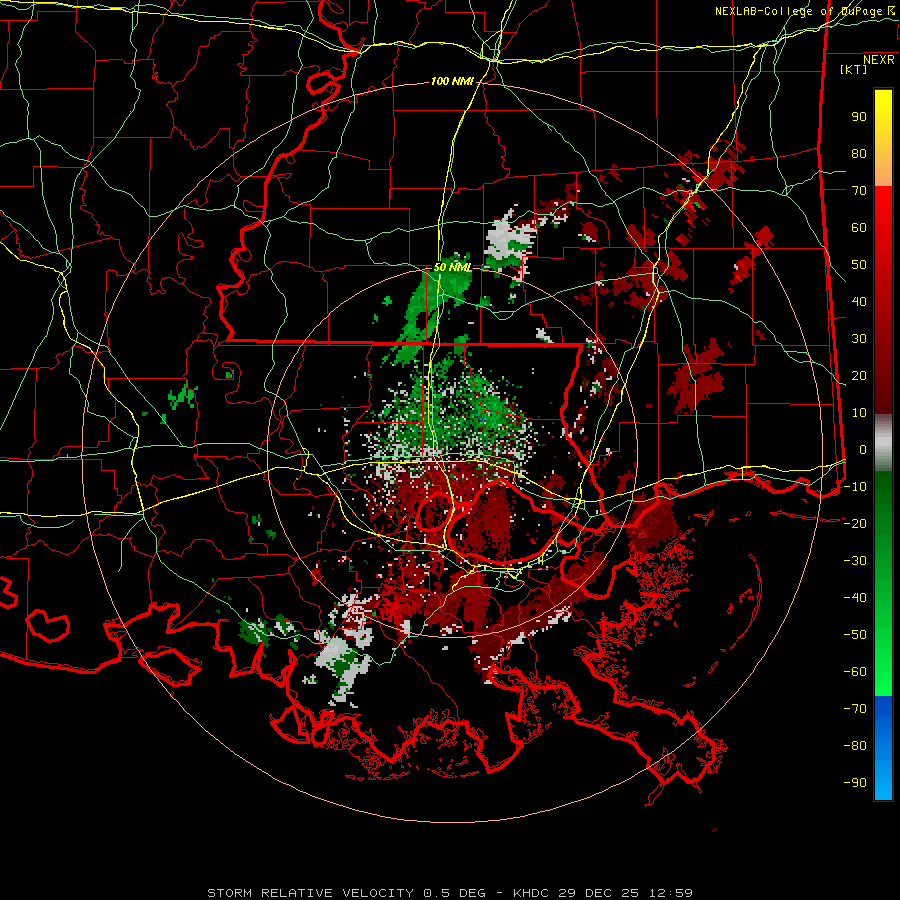This screenshot has height=900, width=900.
Task: Click the 90 value on the velocity scale
Action: [x=859, y=117]
